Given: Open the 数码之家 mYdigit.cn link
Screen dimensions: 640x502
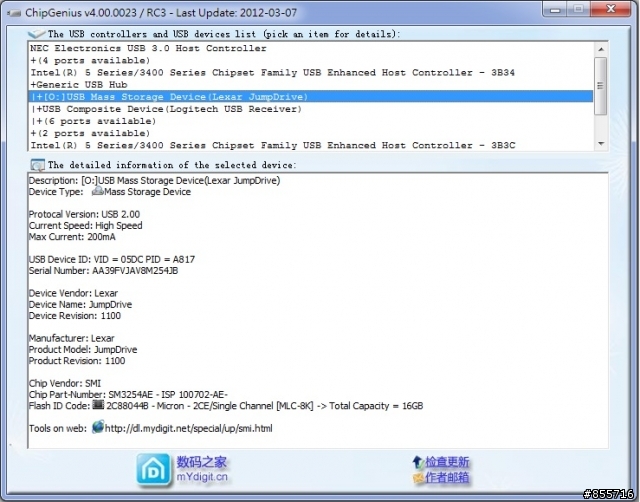Looking at the screenshot, I should pos(202,469).
